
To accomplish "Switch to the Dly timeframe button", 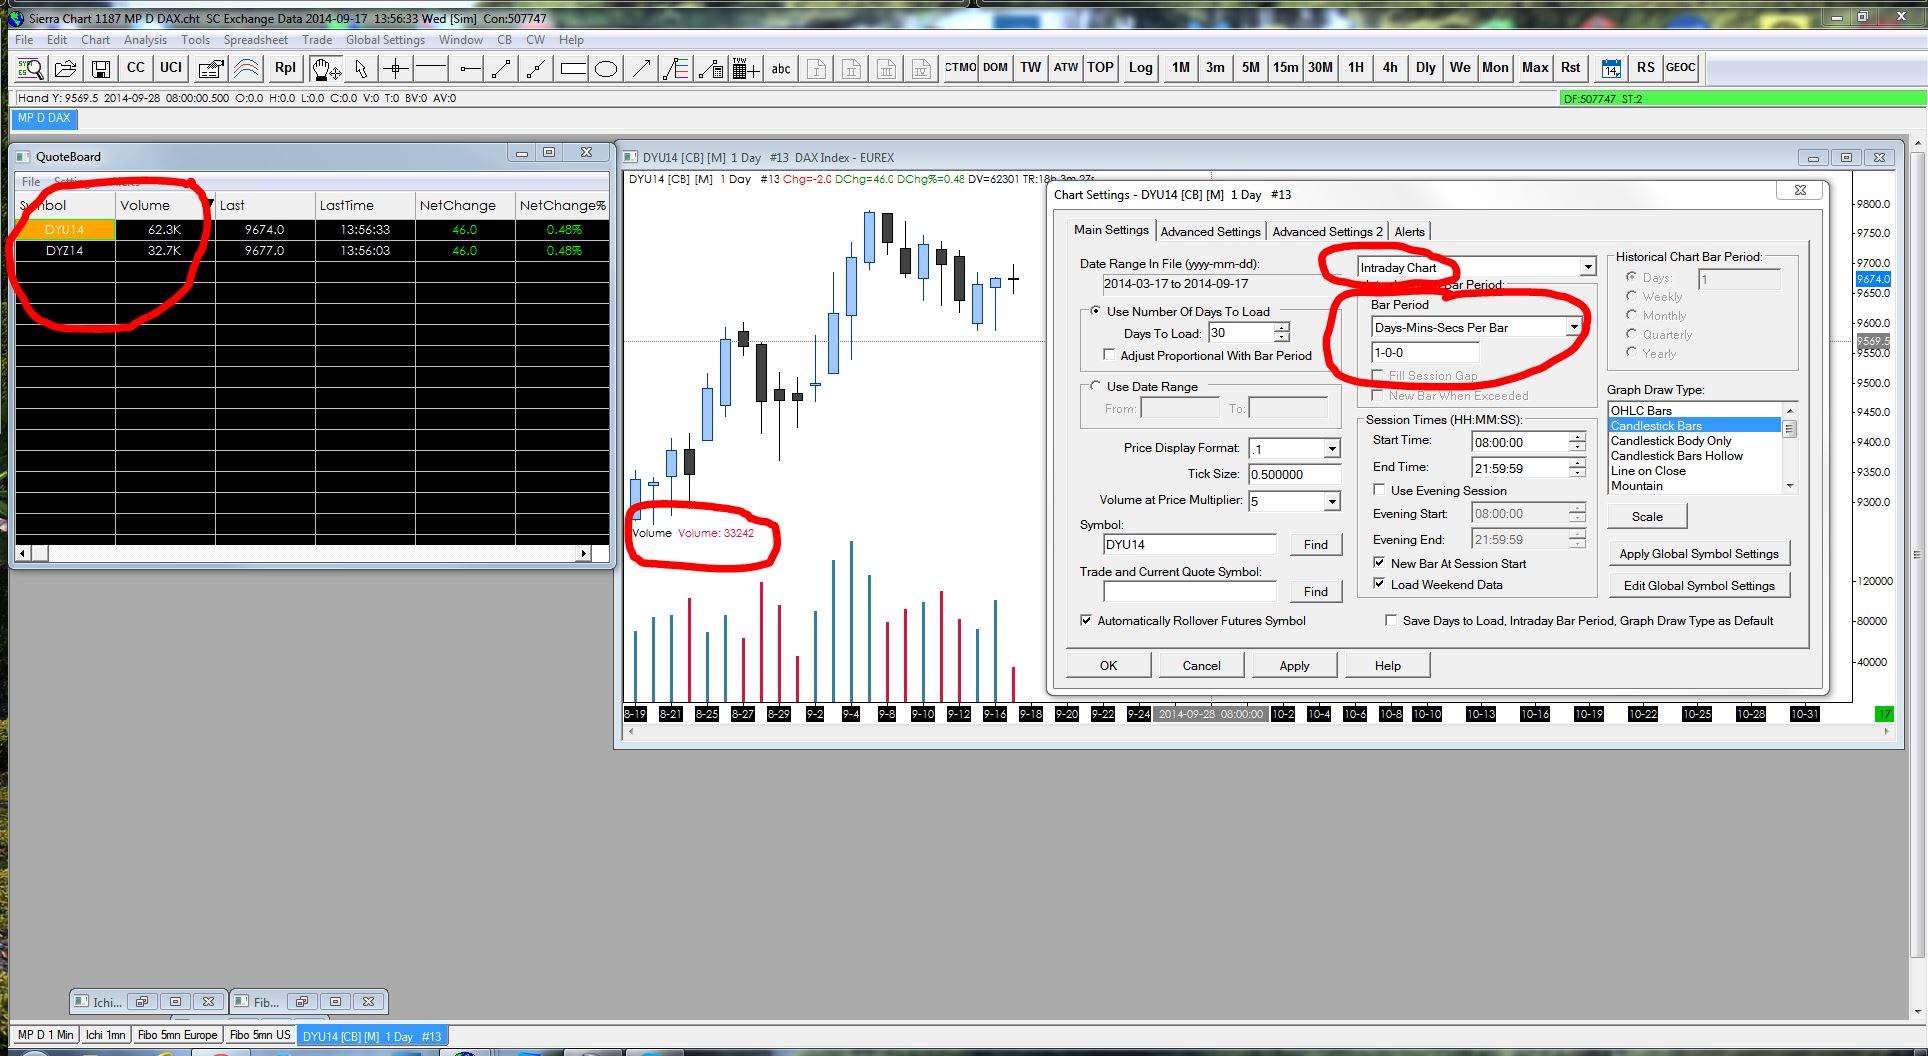I will coord(1425,68).
